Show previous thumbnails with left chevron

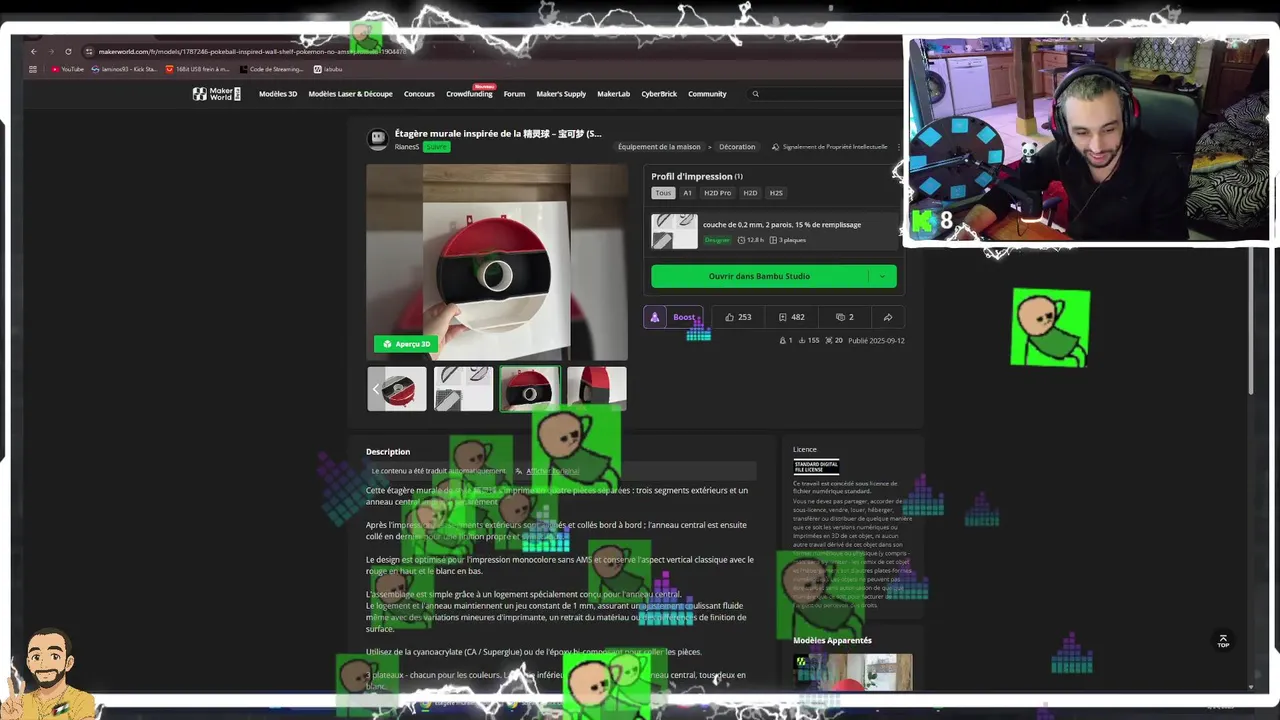pos(376,389)
